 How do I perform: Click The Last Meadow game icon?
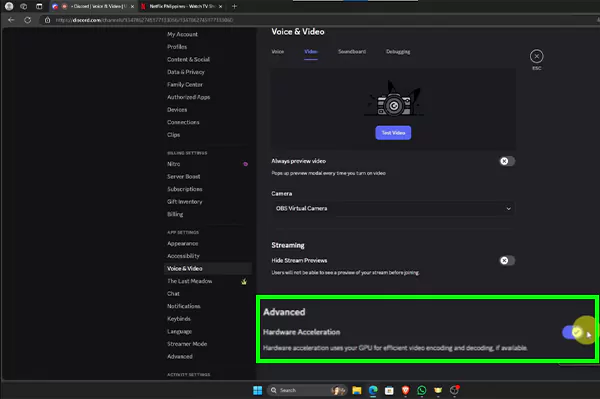244,282
